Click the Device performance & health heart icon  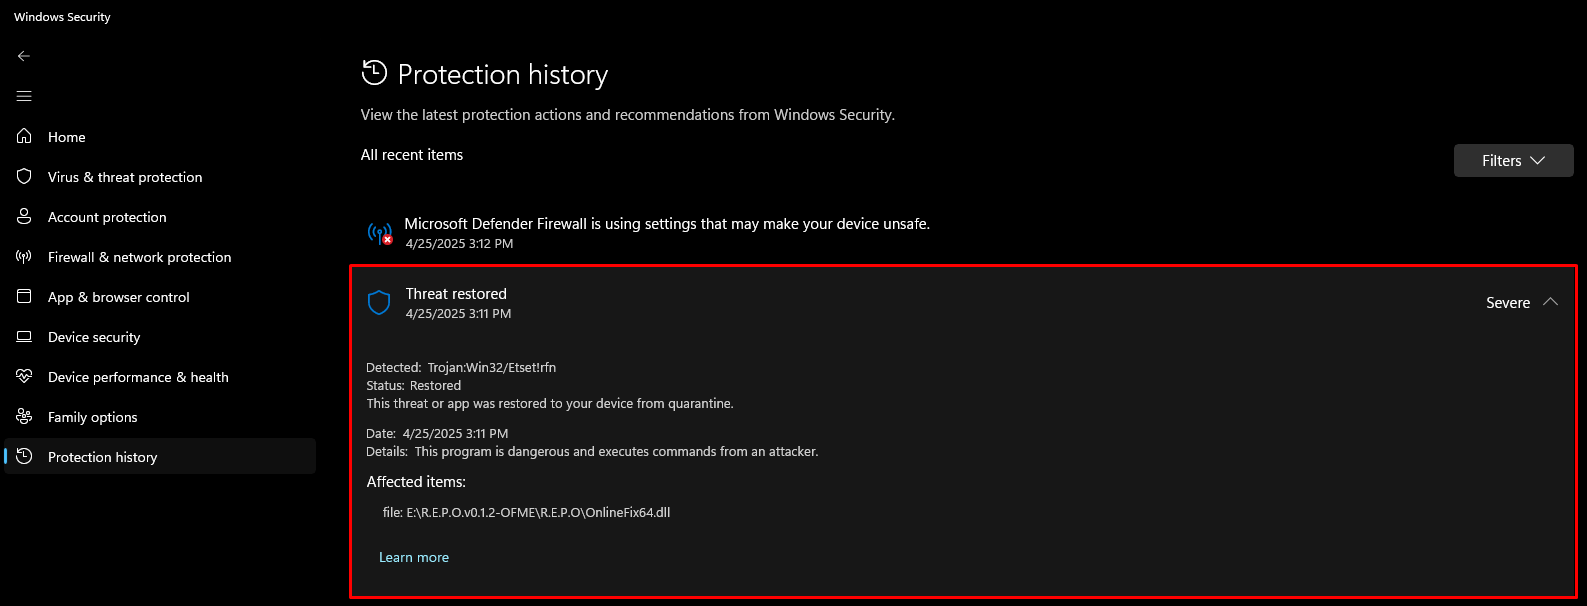coord(24,376)
